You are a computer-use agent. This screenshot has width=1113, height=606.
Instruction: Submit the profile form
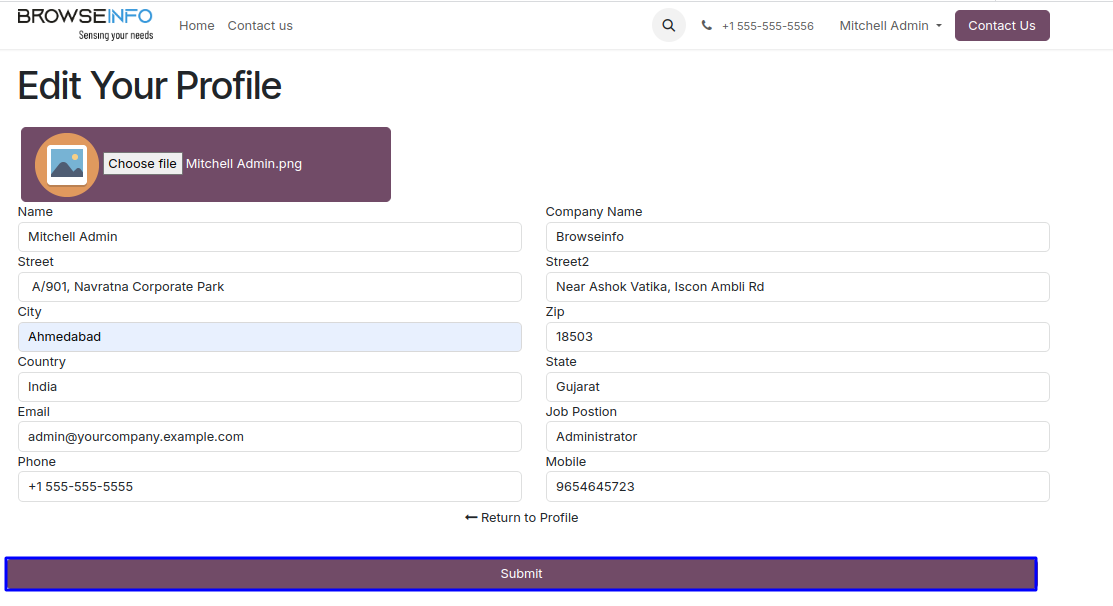[521, 574]
